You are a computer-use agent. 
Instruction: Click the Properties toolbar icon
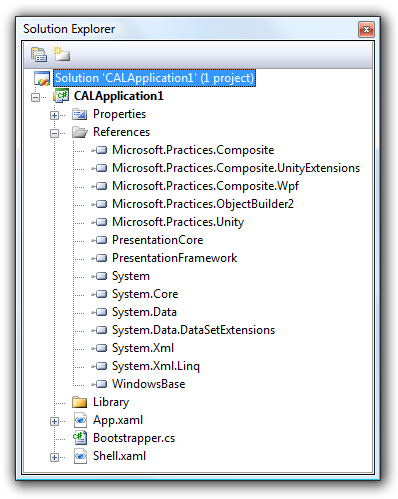click(39, 54)
